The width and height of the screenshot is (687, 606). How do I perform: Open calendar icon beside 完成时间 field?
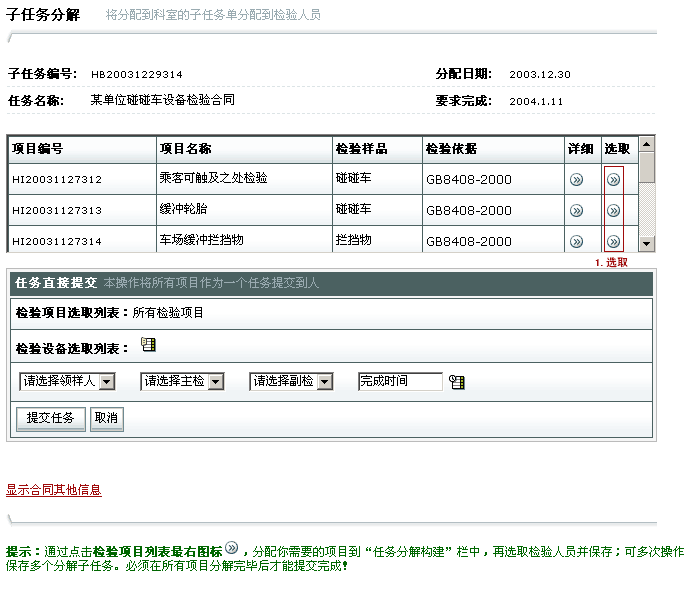[458, 382]
